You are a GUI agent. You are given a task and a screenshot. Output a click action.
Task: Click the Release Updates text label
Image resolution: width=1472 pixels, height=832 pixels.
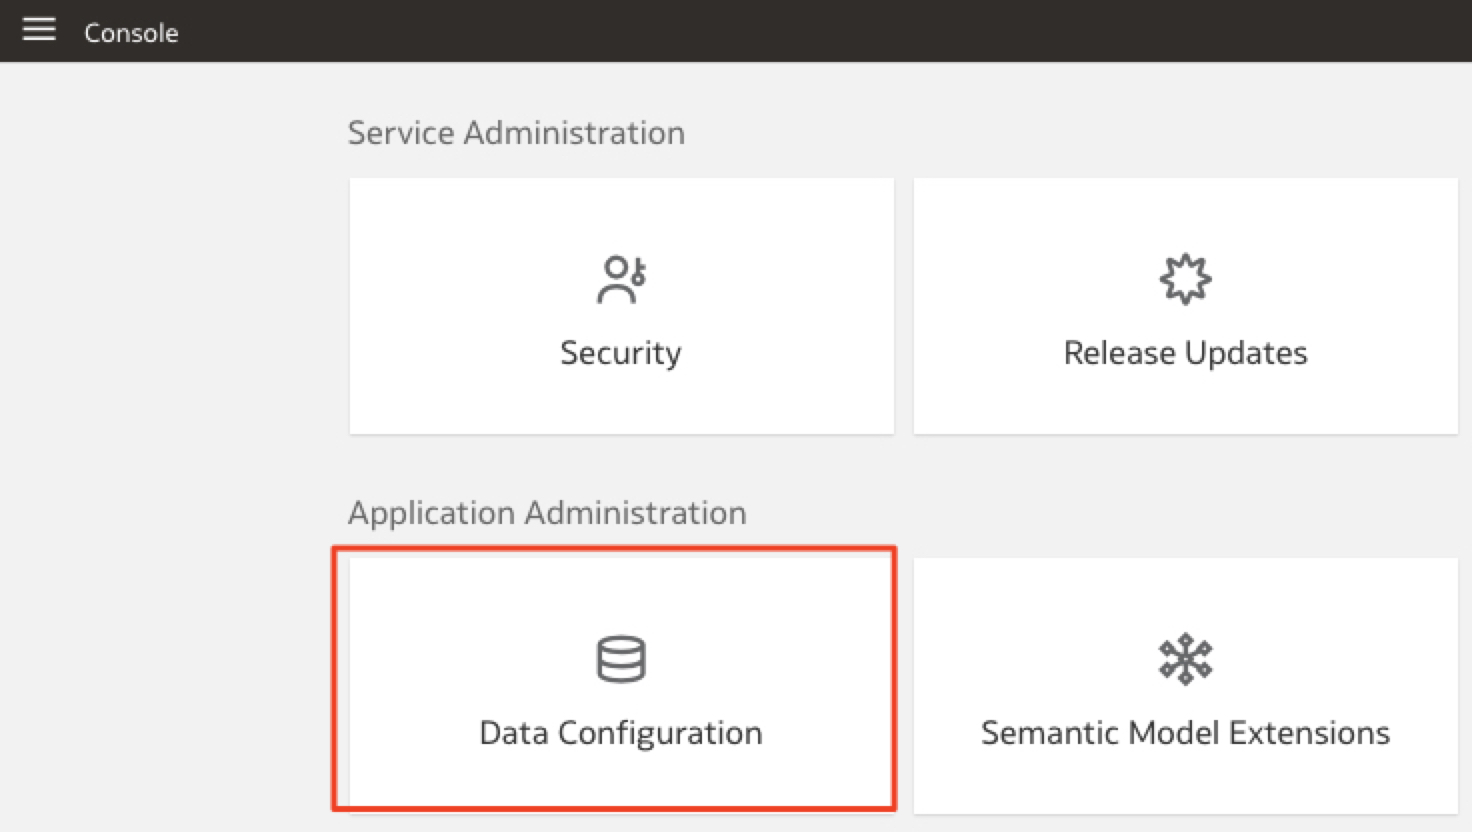tap(1185, 353)
